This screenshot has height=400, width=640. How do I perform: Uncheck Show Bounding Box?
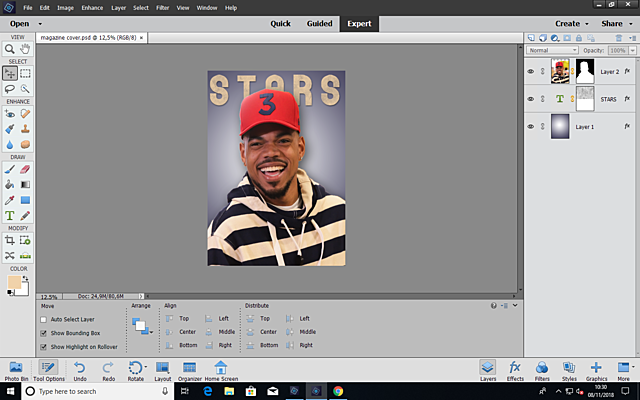44,333
